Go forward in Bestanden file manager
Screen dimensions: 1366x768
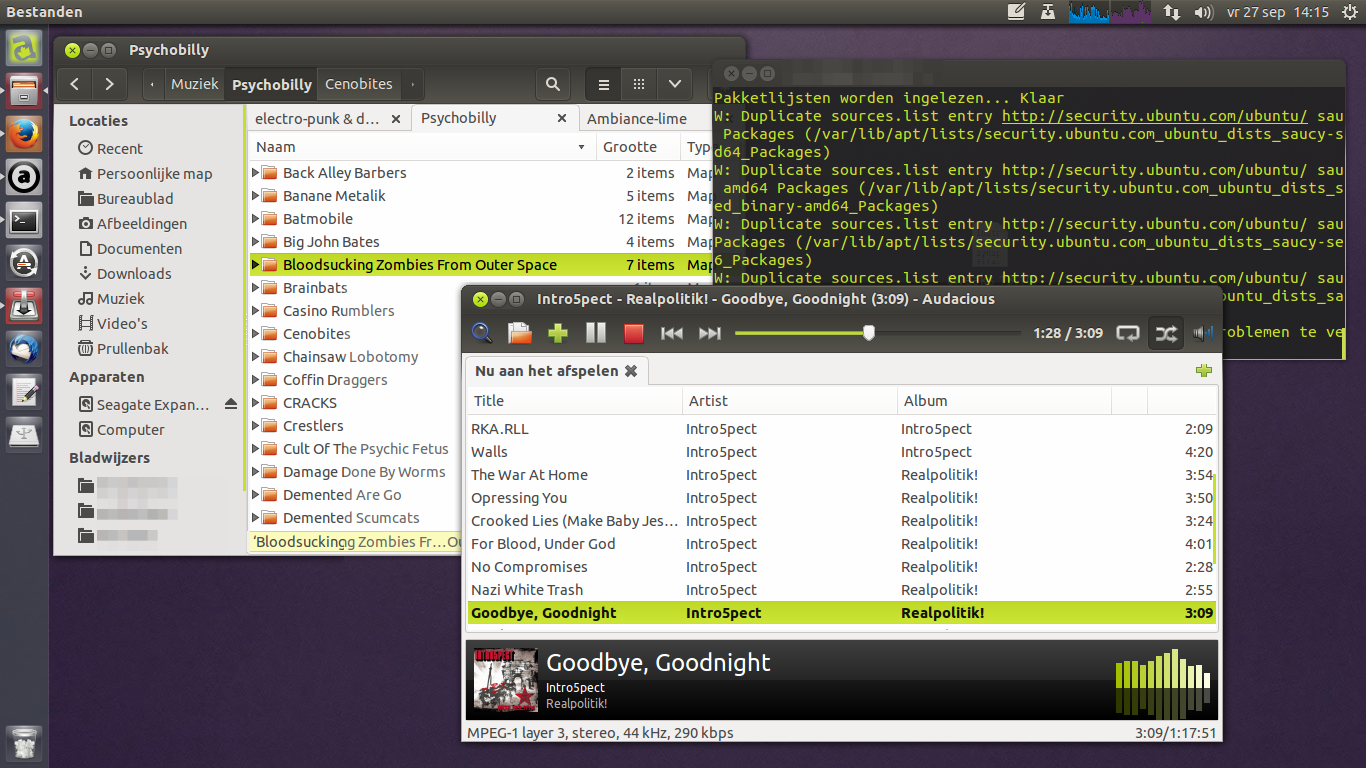[x=110, y=85]
